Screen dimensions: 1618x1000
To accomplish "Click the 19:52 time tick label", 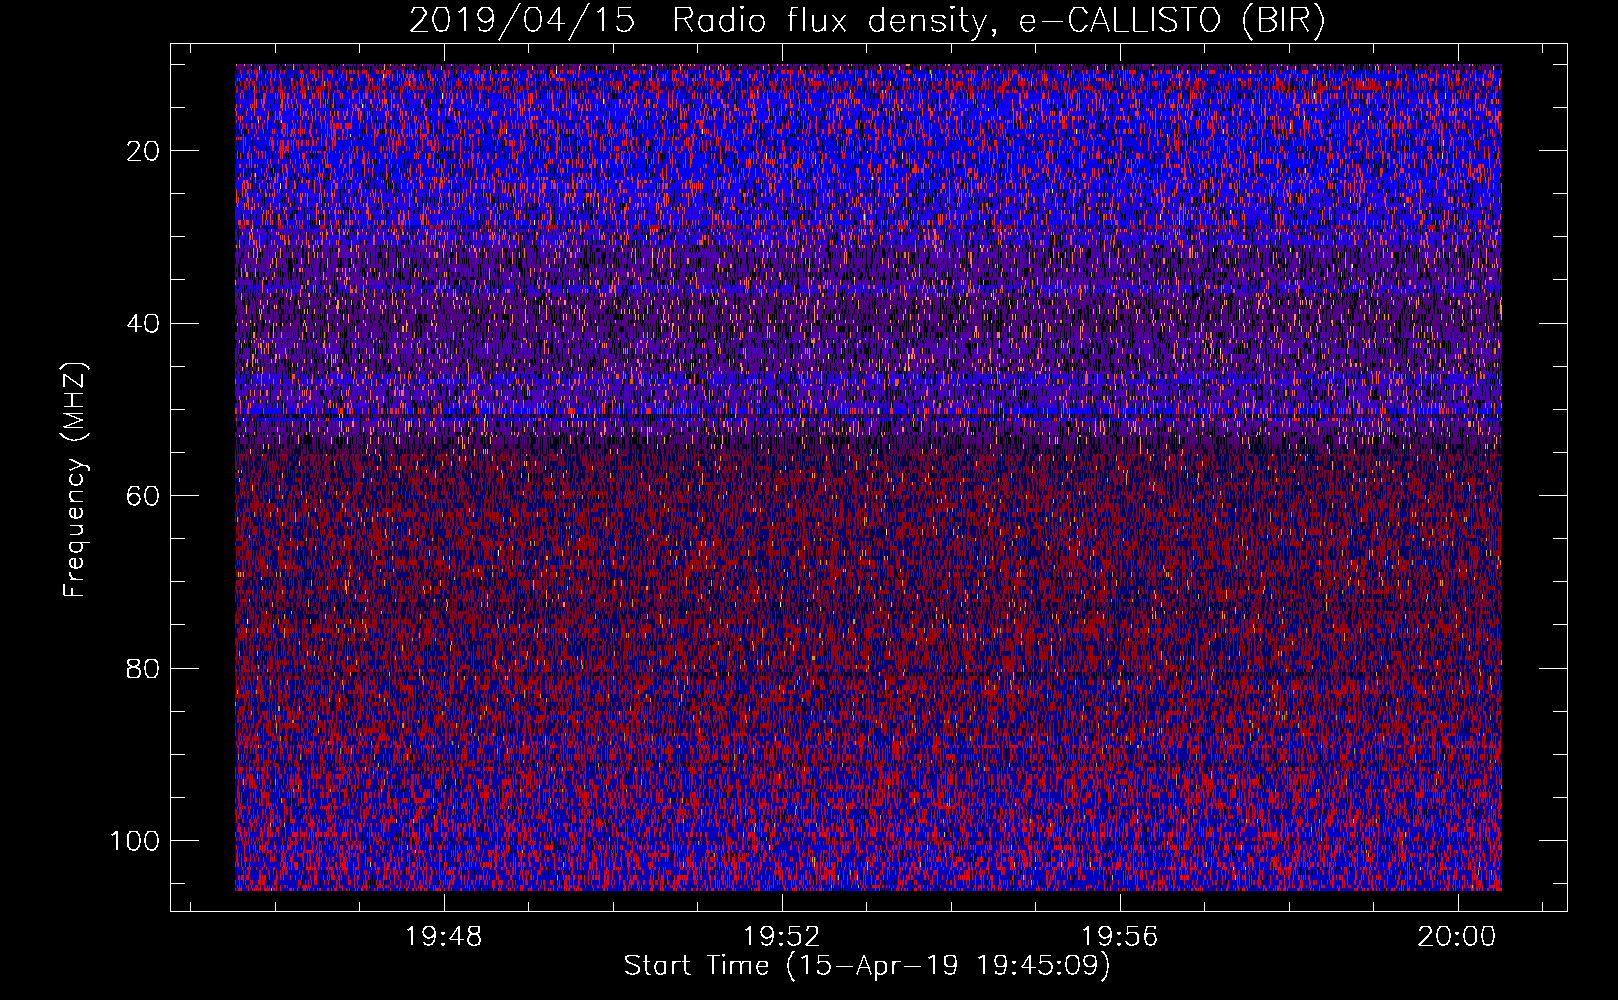I will 781,937.
